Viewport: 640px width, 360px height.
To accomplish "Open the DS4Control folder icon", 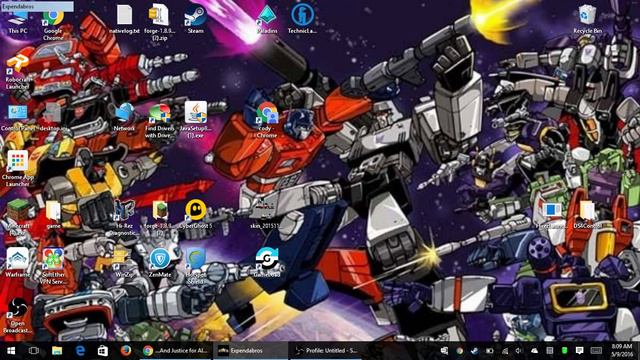I will [587, 215].
